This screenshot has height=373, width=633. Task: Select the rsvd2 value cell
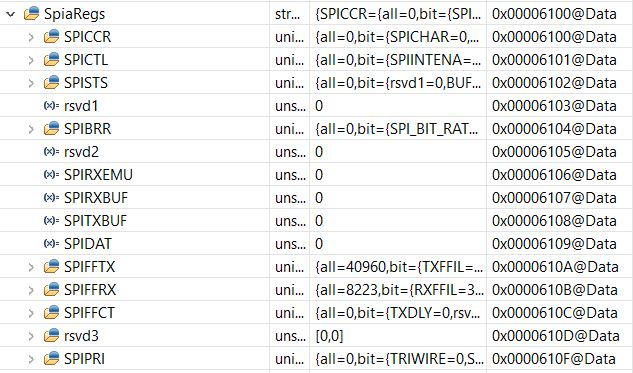coord(398,152)
